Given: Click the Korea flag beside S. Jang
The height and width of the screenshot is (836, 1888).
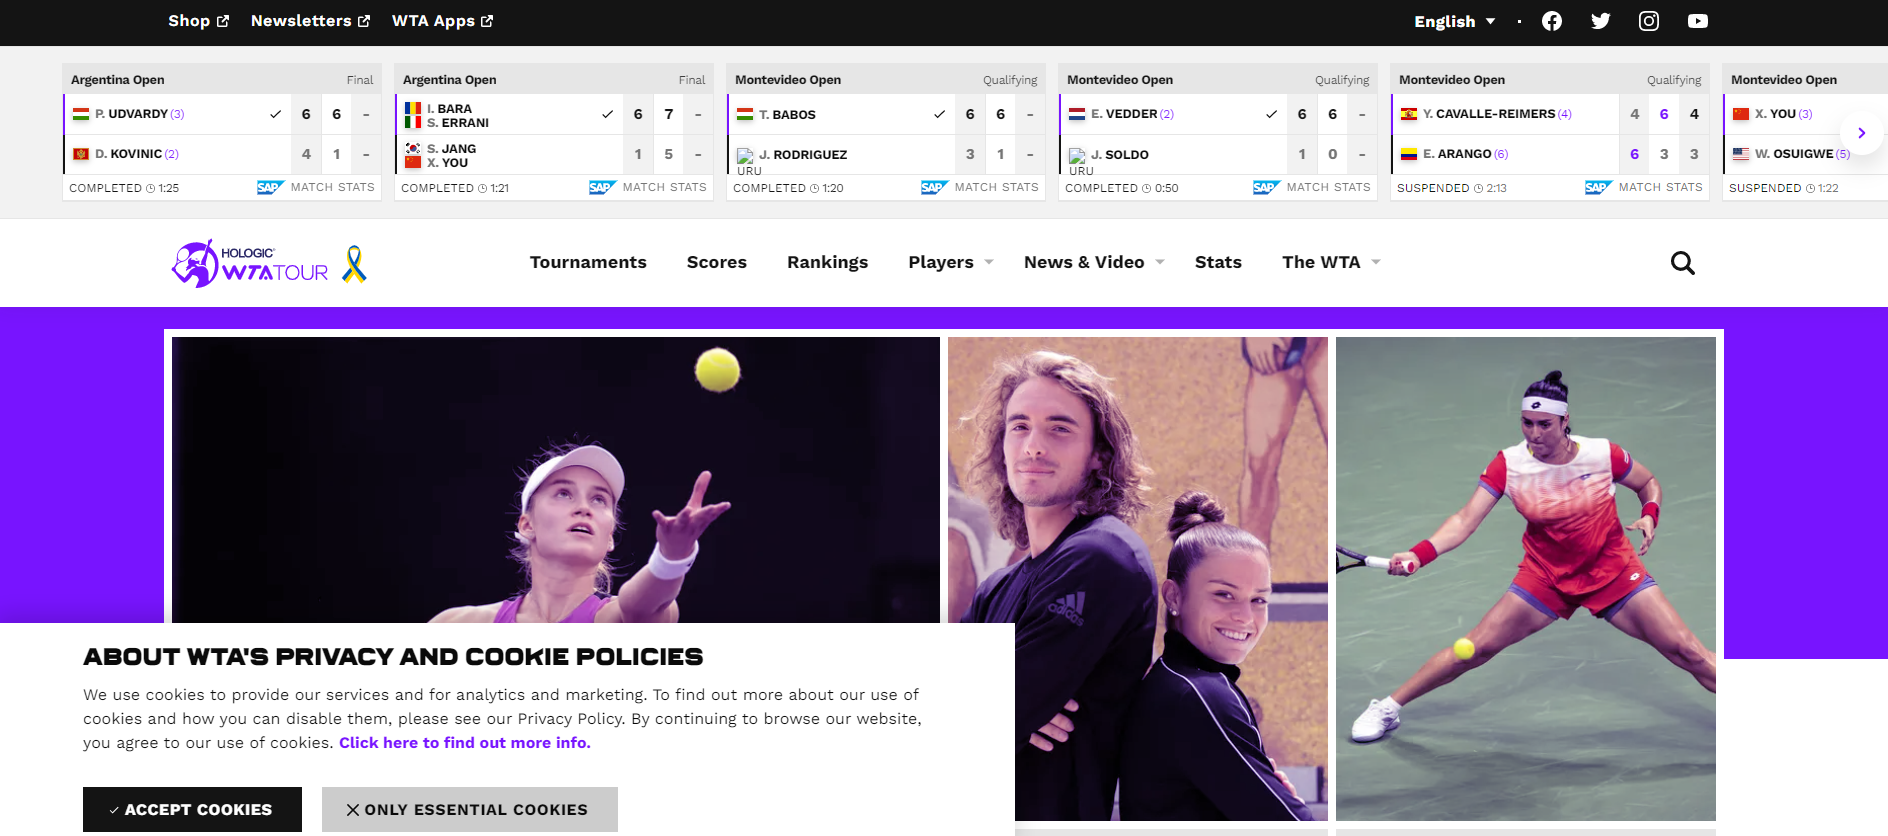Looking at the screenshot, I should click(x=413, y=148).
